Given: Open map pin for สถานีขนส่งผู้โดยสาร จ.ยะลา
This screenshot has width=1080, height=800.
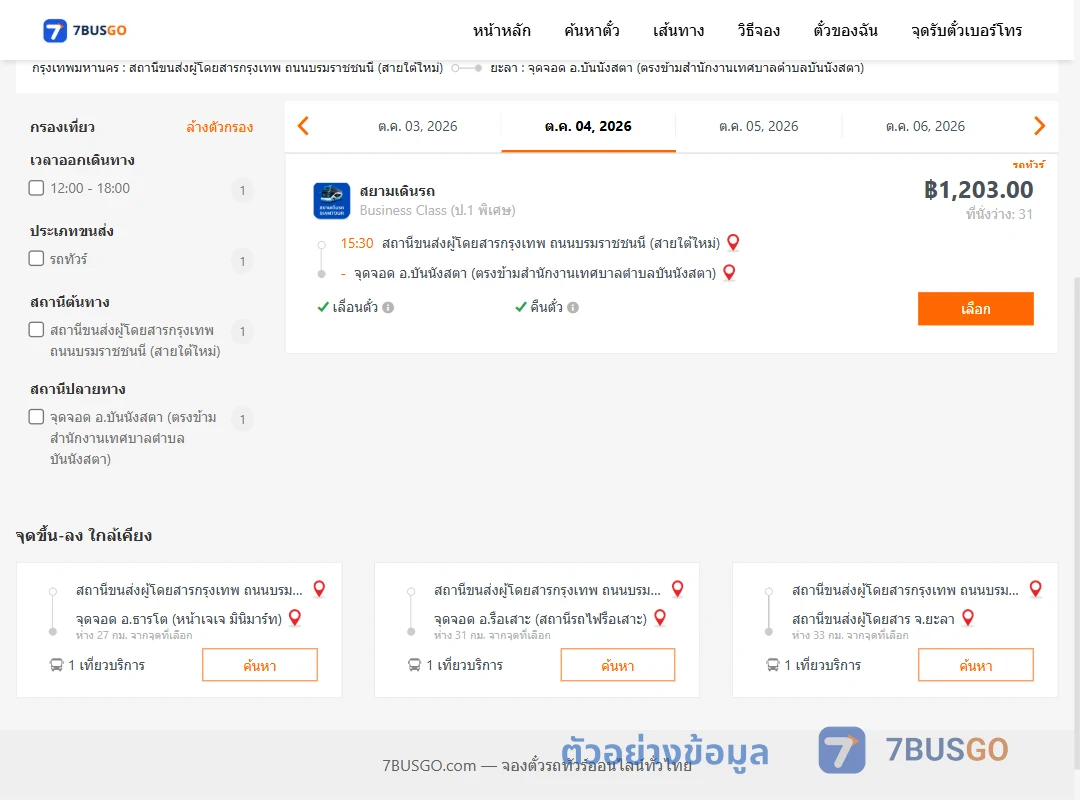Looking at the screenshot, I should point(968,618).
